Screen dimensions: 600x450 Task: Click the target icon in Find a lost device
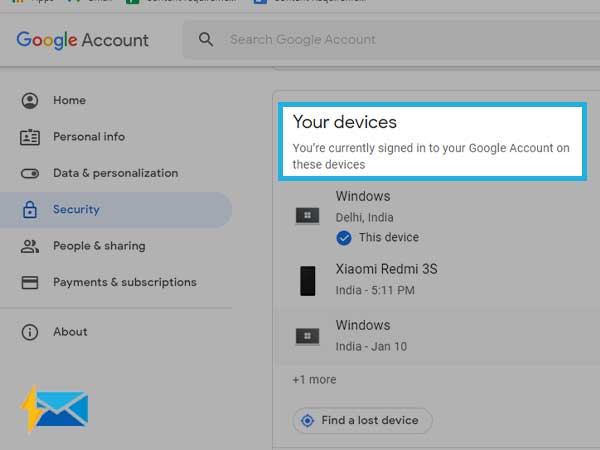tap(307, 421)
